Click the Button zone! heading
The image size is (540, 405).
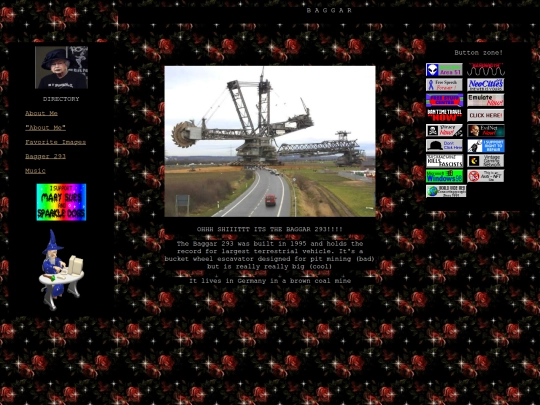click(478, 53)
